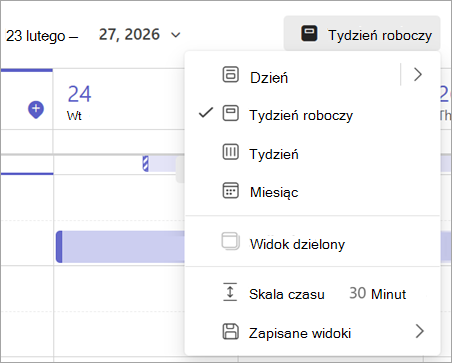Image resolution: width=452 pixels, height=363 pixels.
Task: Click the work week icon in menu
Action: tap(230, 113)
